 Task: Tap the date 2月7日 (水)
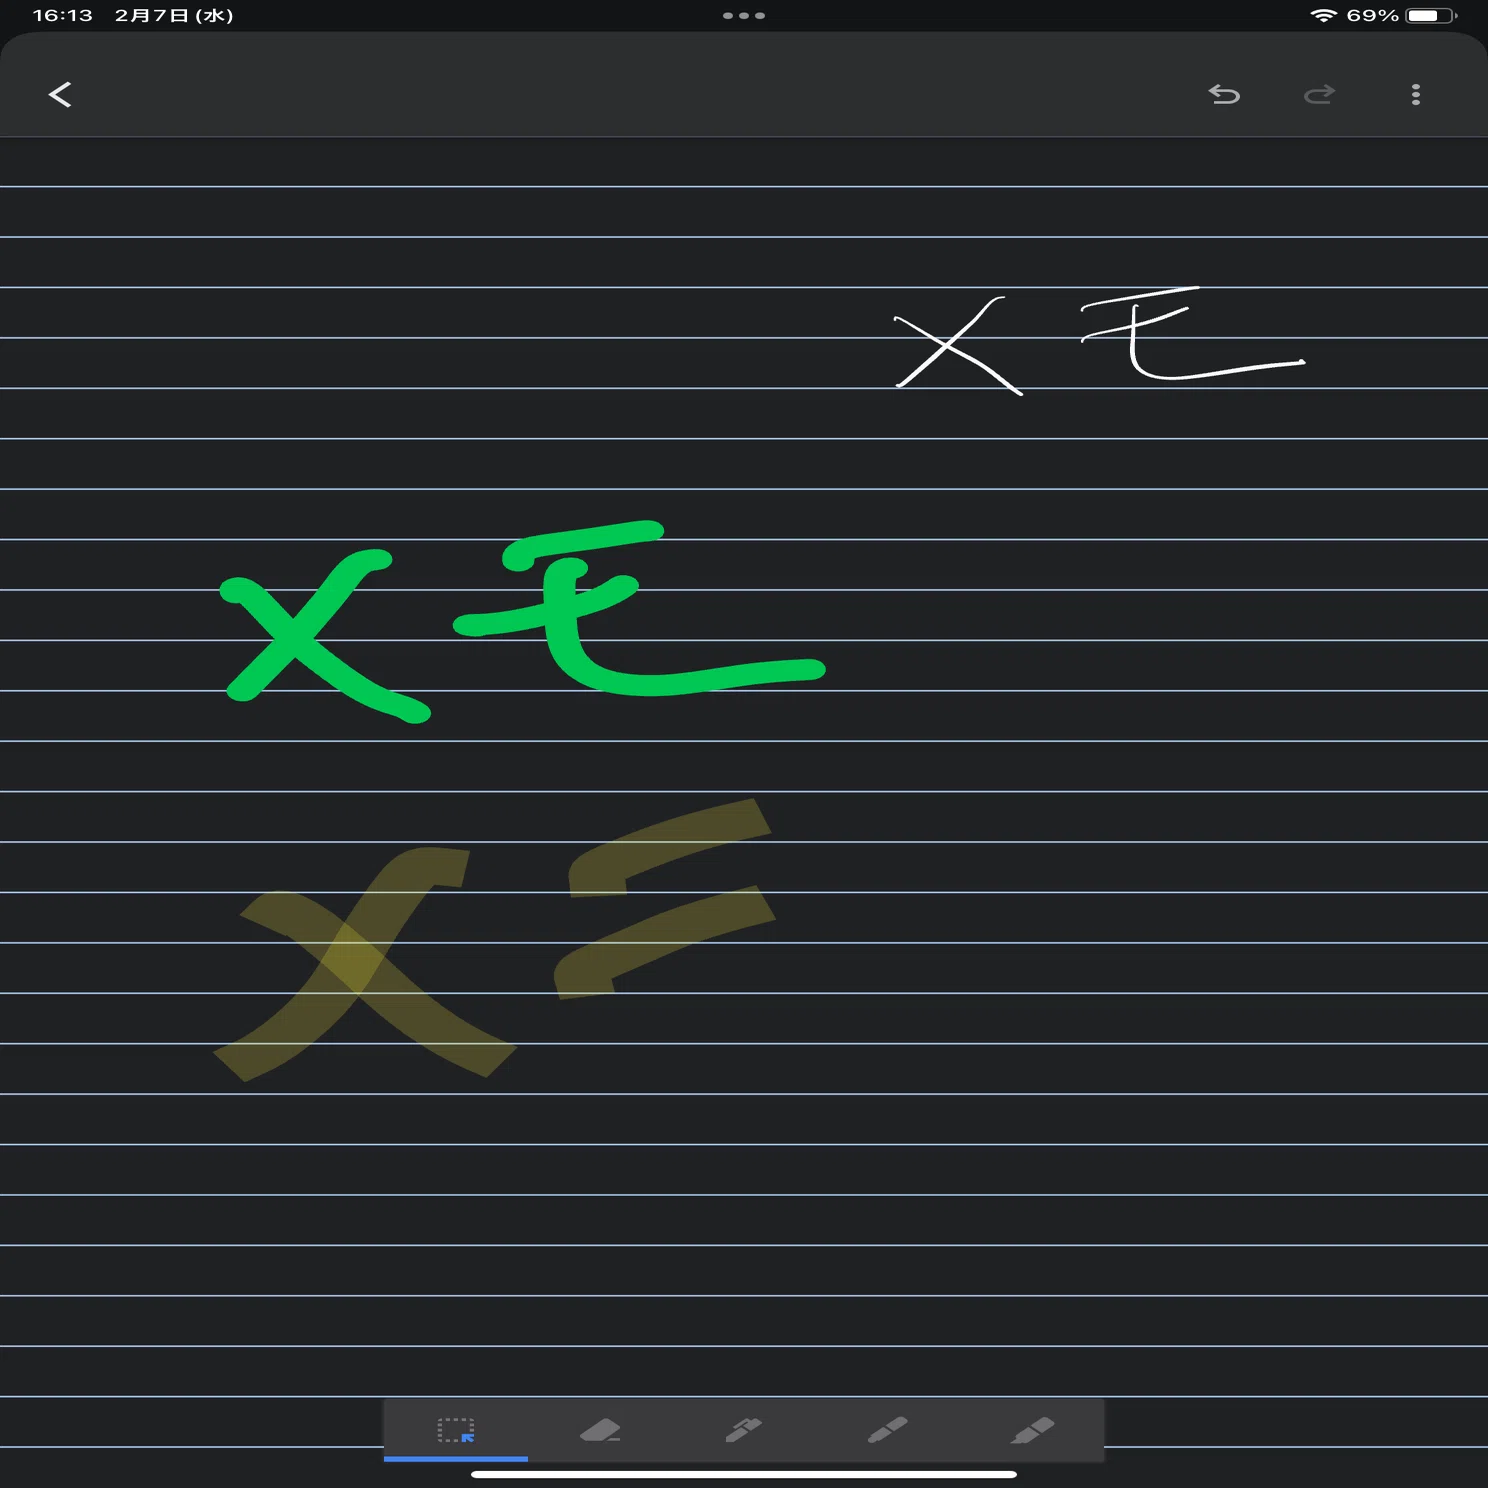coord(174,15)
